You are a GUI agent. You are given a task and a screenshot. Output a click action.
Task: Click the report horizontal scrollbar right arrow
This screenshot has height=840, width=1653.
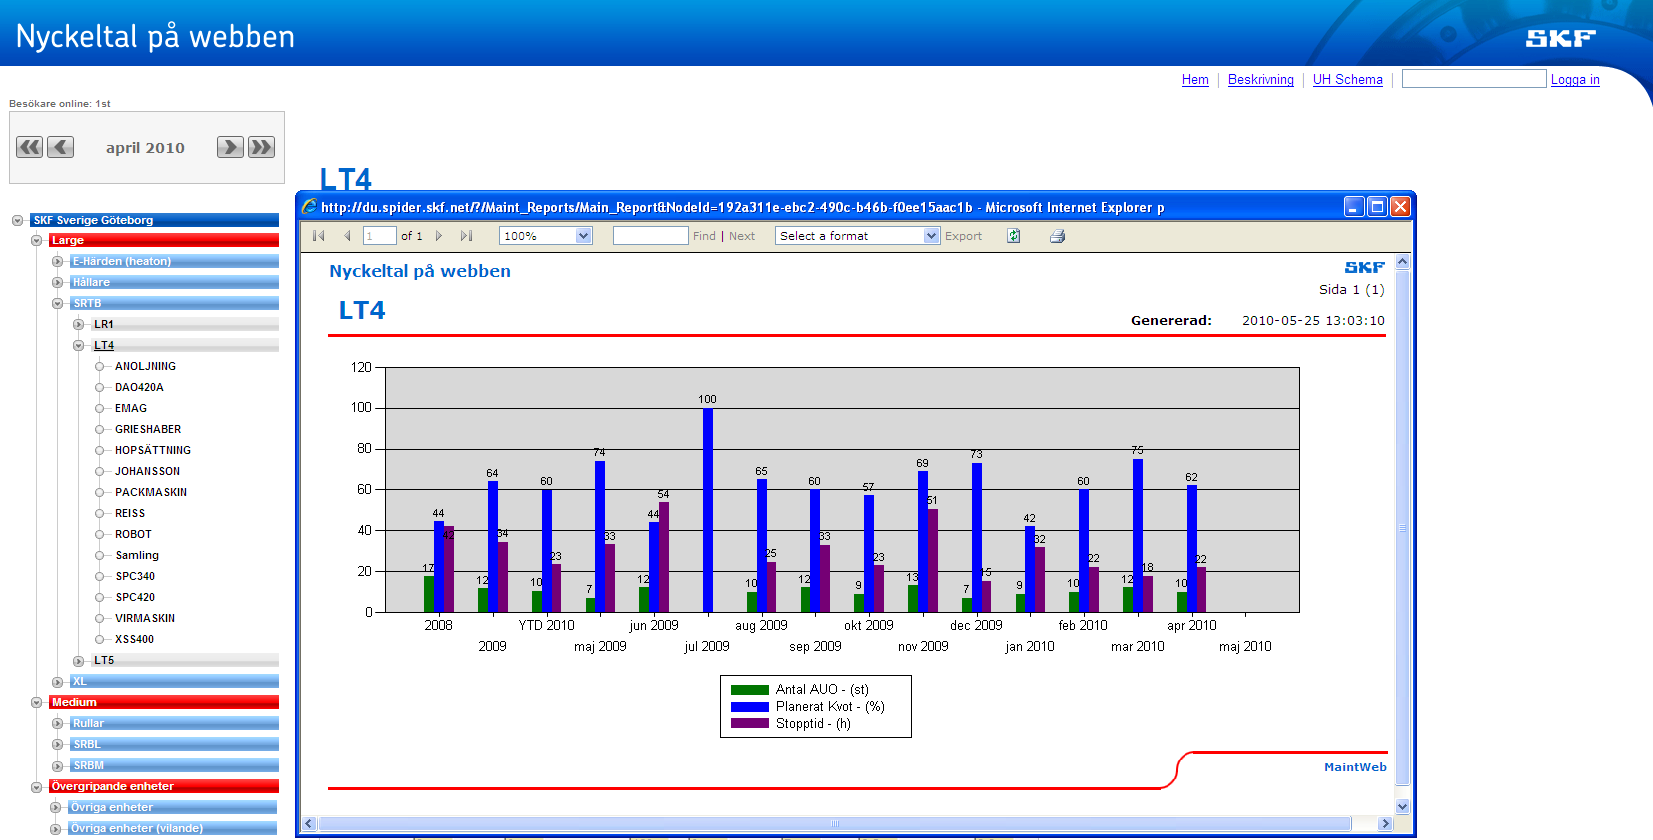(x=1385, y=824)
